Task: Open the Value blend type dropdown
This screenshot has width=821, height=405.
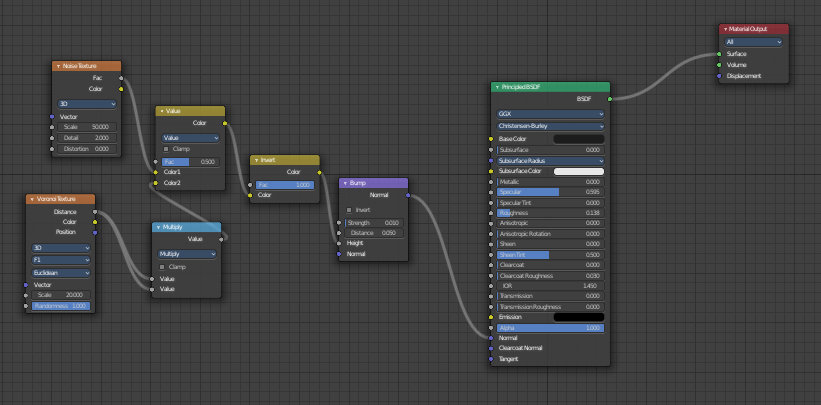Action: coord(191,138)
